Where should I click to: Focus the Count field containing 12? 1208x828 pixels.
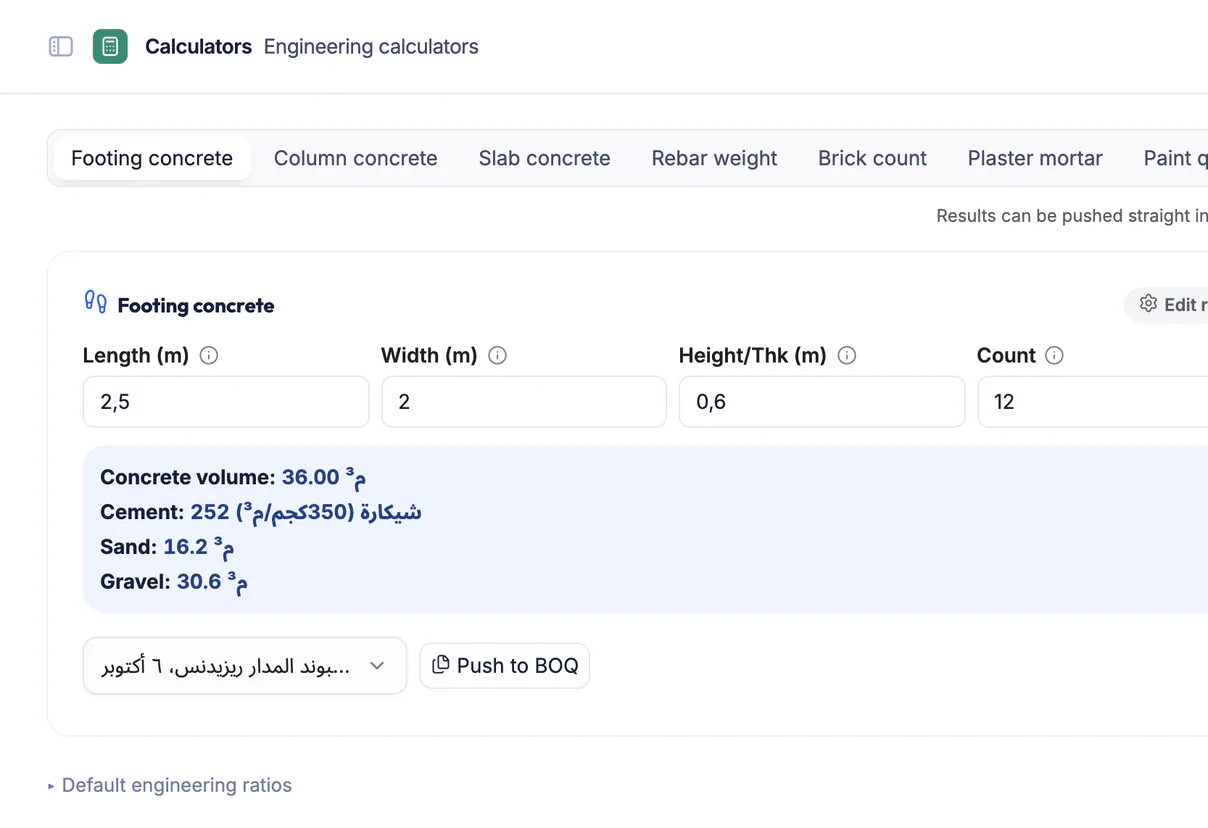point(1093,402)
